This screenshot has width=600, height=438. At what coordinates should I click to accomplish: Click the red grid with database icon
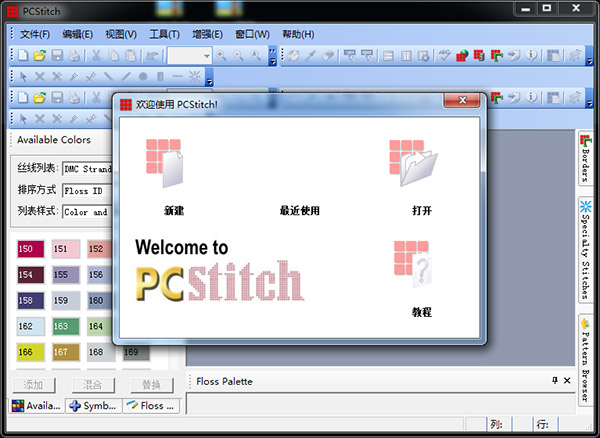coord(479,56)
